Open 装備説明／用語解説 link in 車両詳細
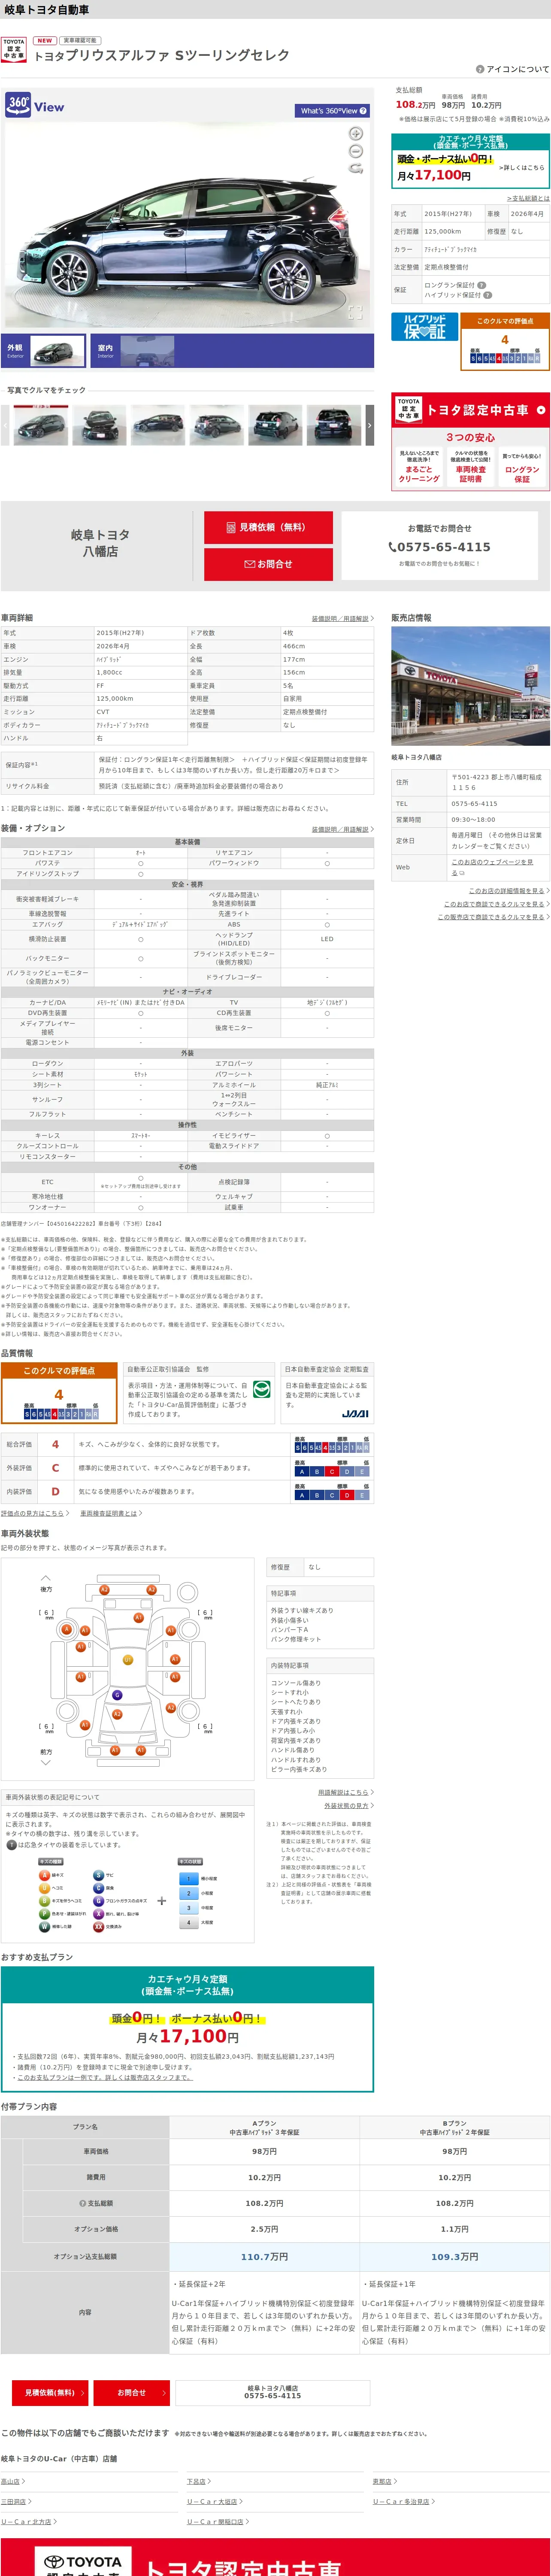551x2576 pixels. 342,619
